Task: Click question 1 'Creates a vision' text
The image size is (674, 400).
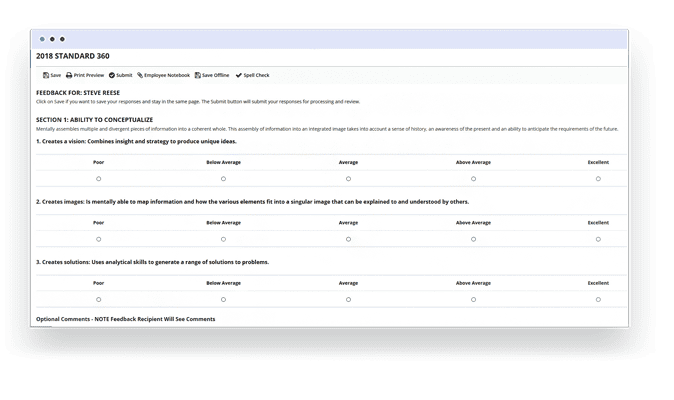Action: [x=136, y=141]
